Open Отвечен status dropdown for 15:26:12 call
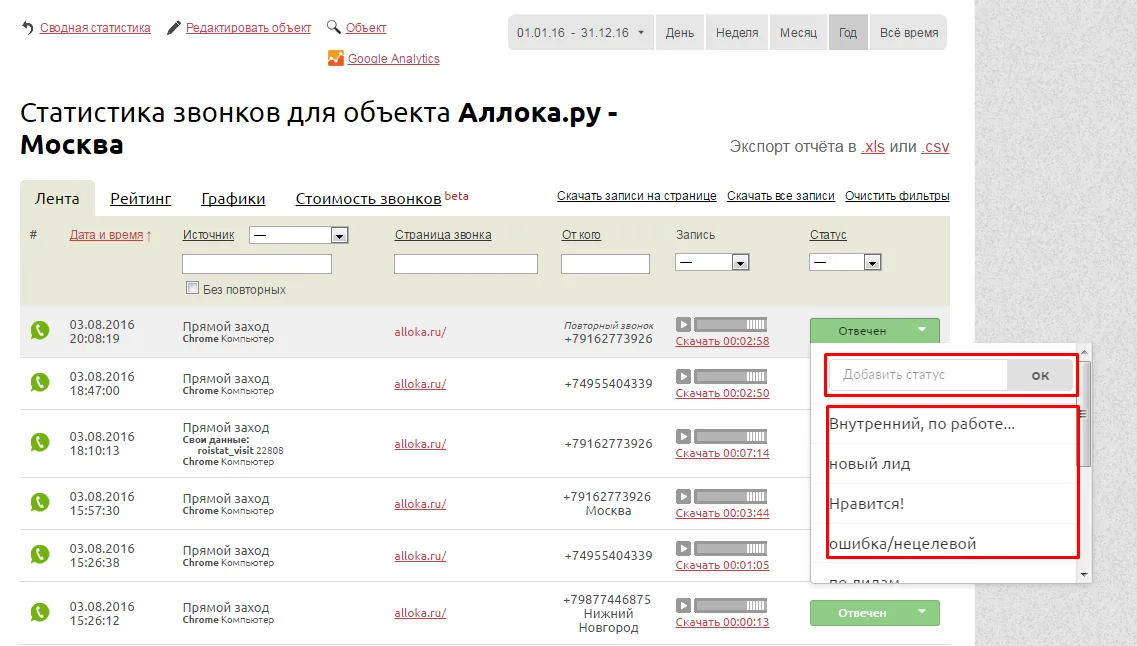This screenshot has width=1137, height=646. point(875,613)
